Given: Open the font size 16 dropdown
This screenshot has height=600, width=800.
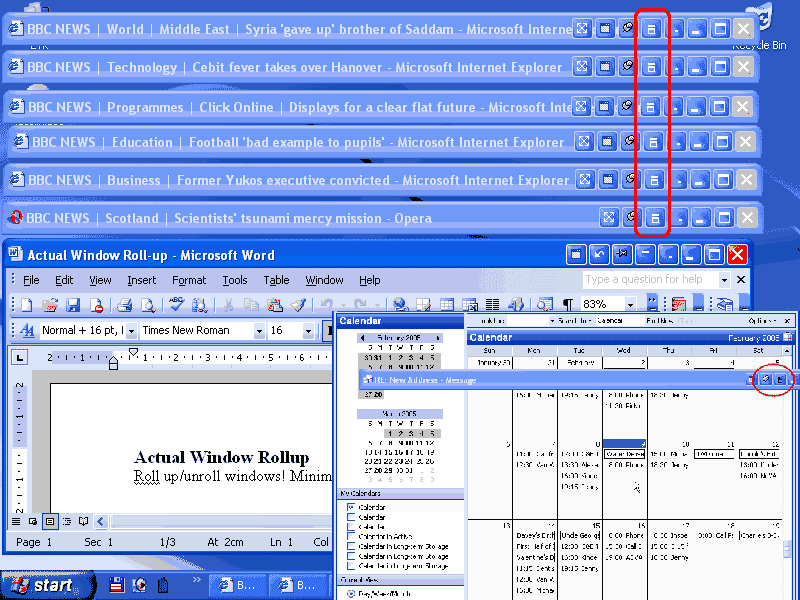Looking at the screenshot, I should (308, 331).
